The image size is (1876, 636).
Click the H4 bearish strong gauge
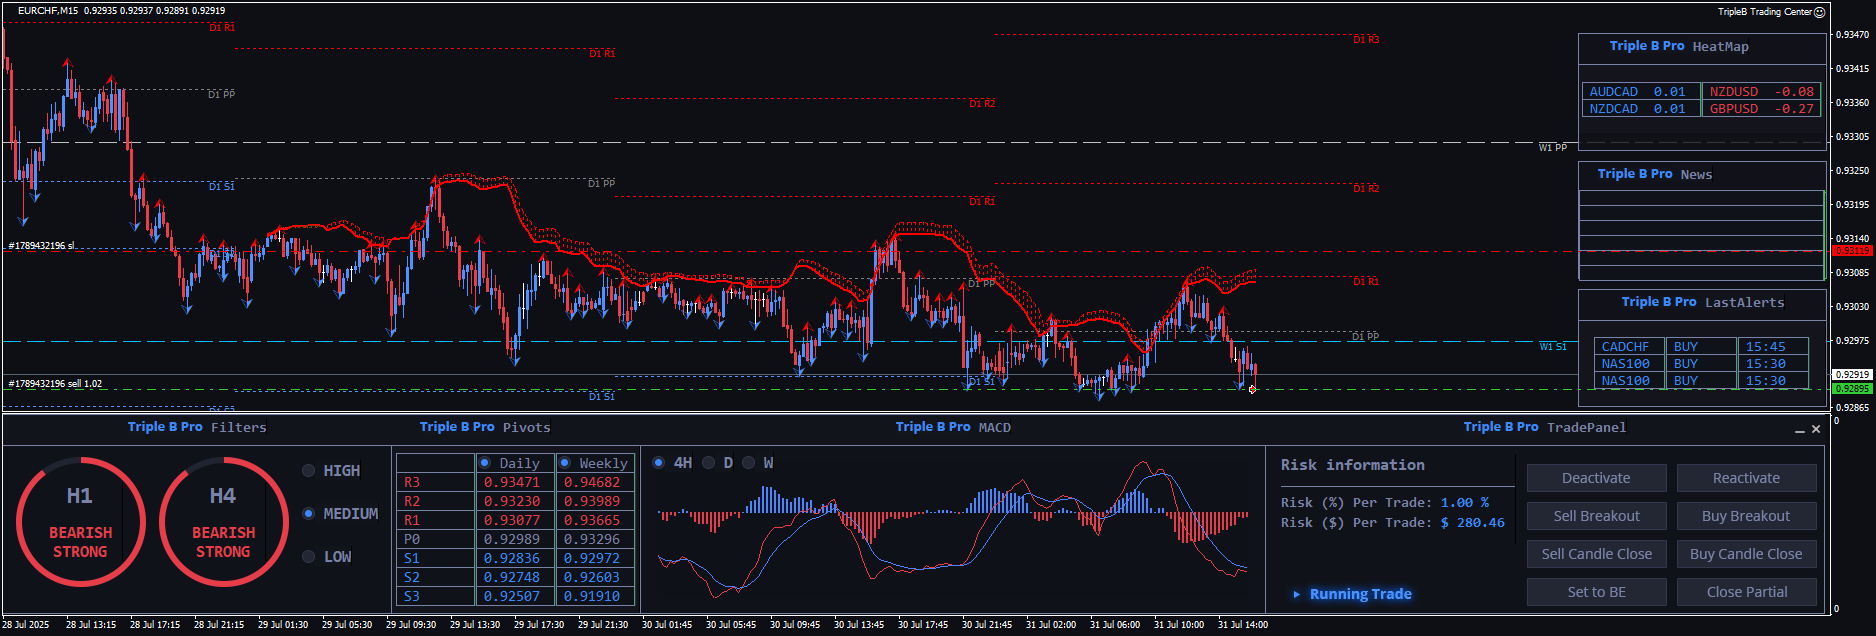pos(223,522)
